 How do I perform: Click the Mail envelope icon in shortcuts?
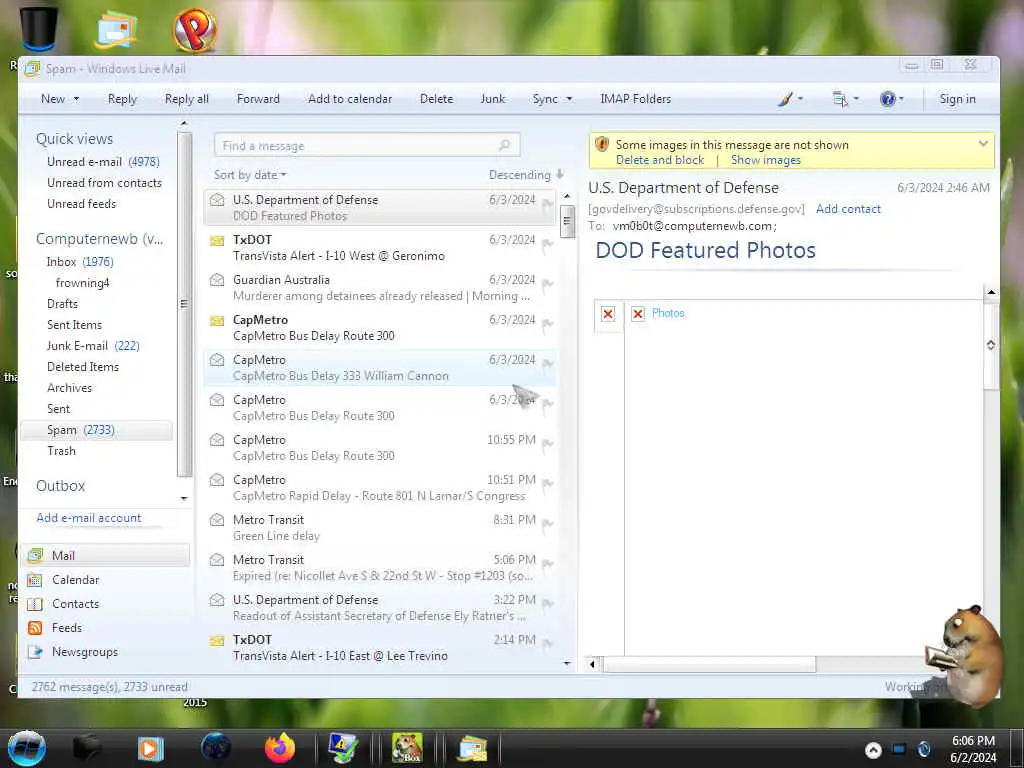click(x=35, y=556)
